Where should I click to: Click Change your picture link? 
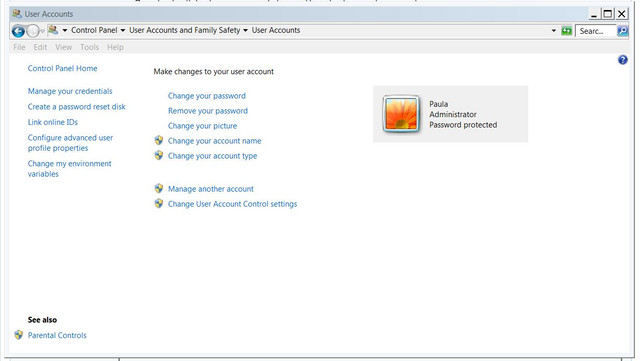coord(202,126)
